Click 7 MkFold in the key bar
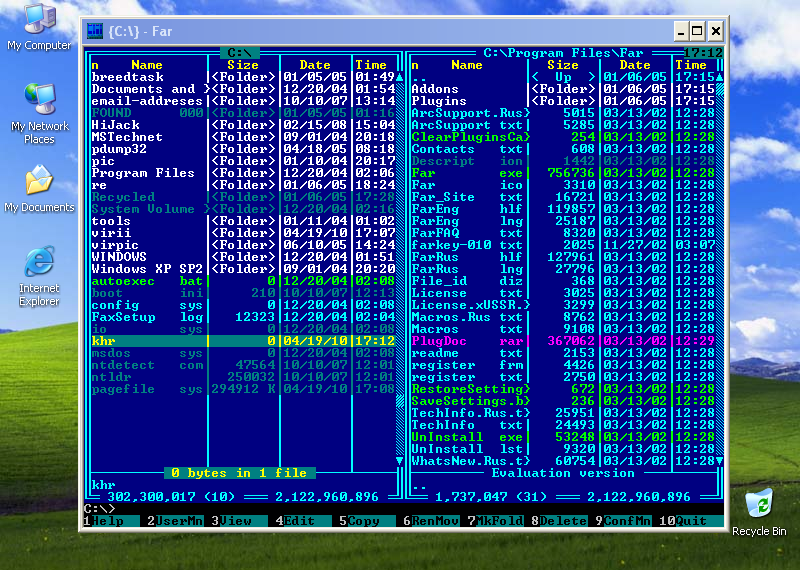The height and width of the screenshot is (570, 800). [x=495, y=521]
